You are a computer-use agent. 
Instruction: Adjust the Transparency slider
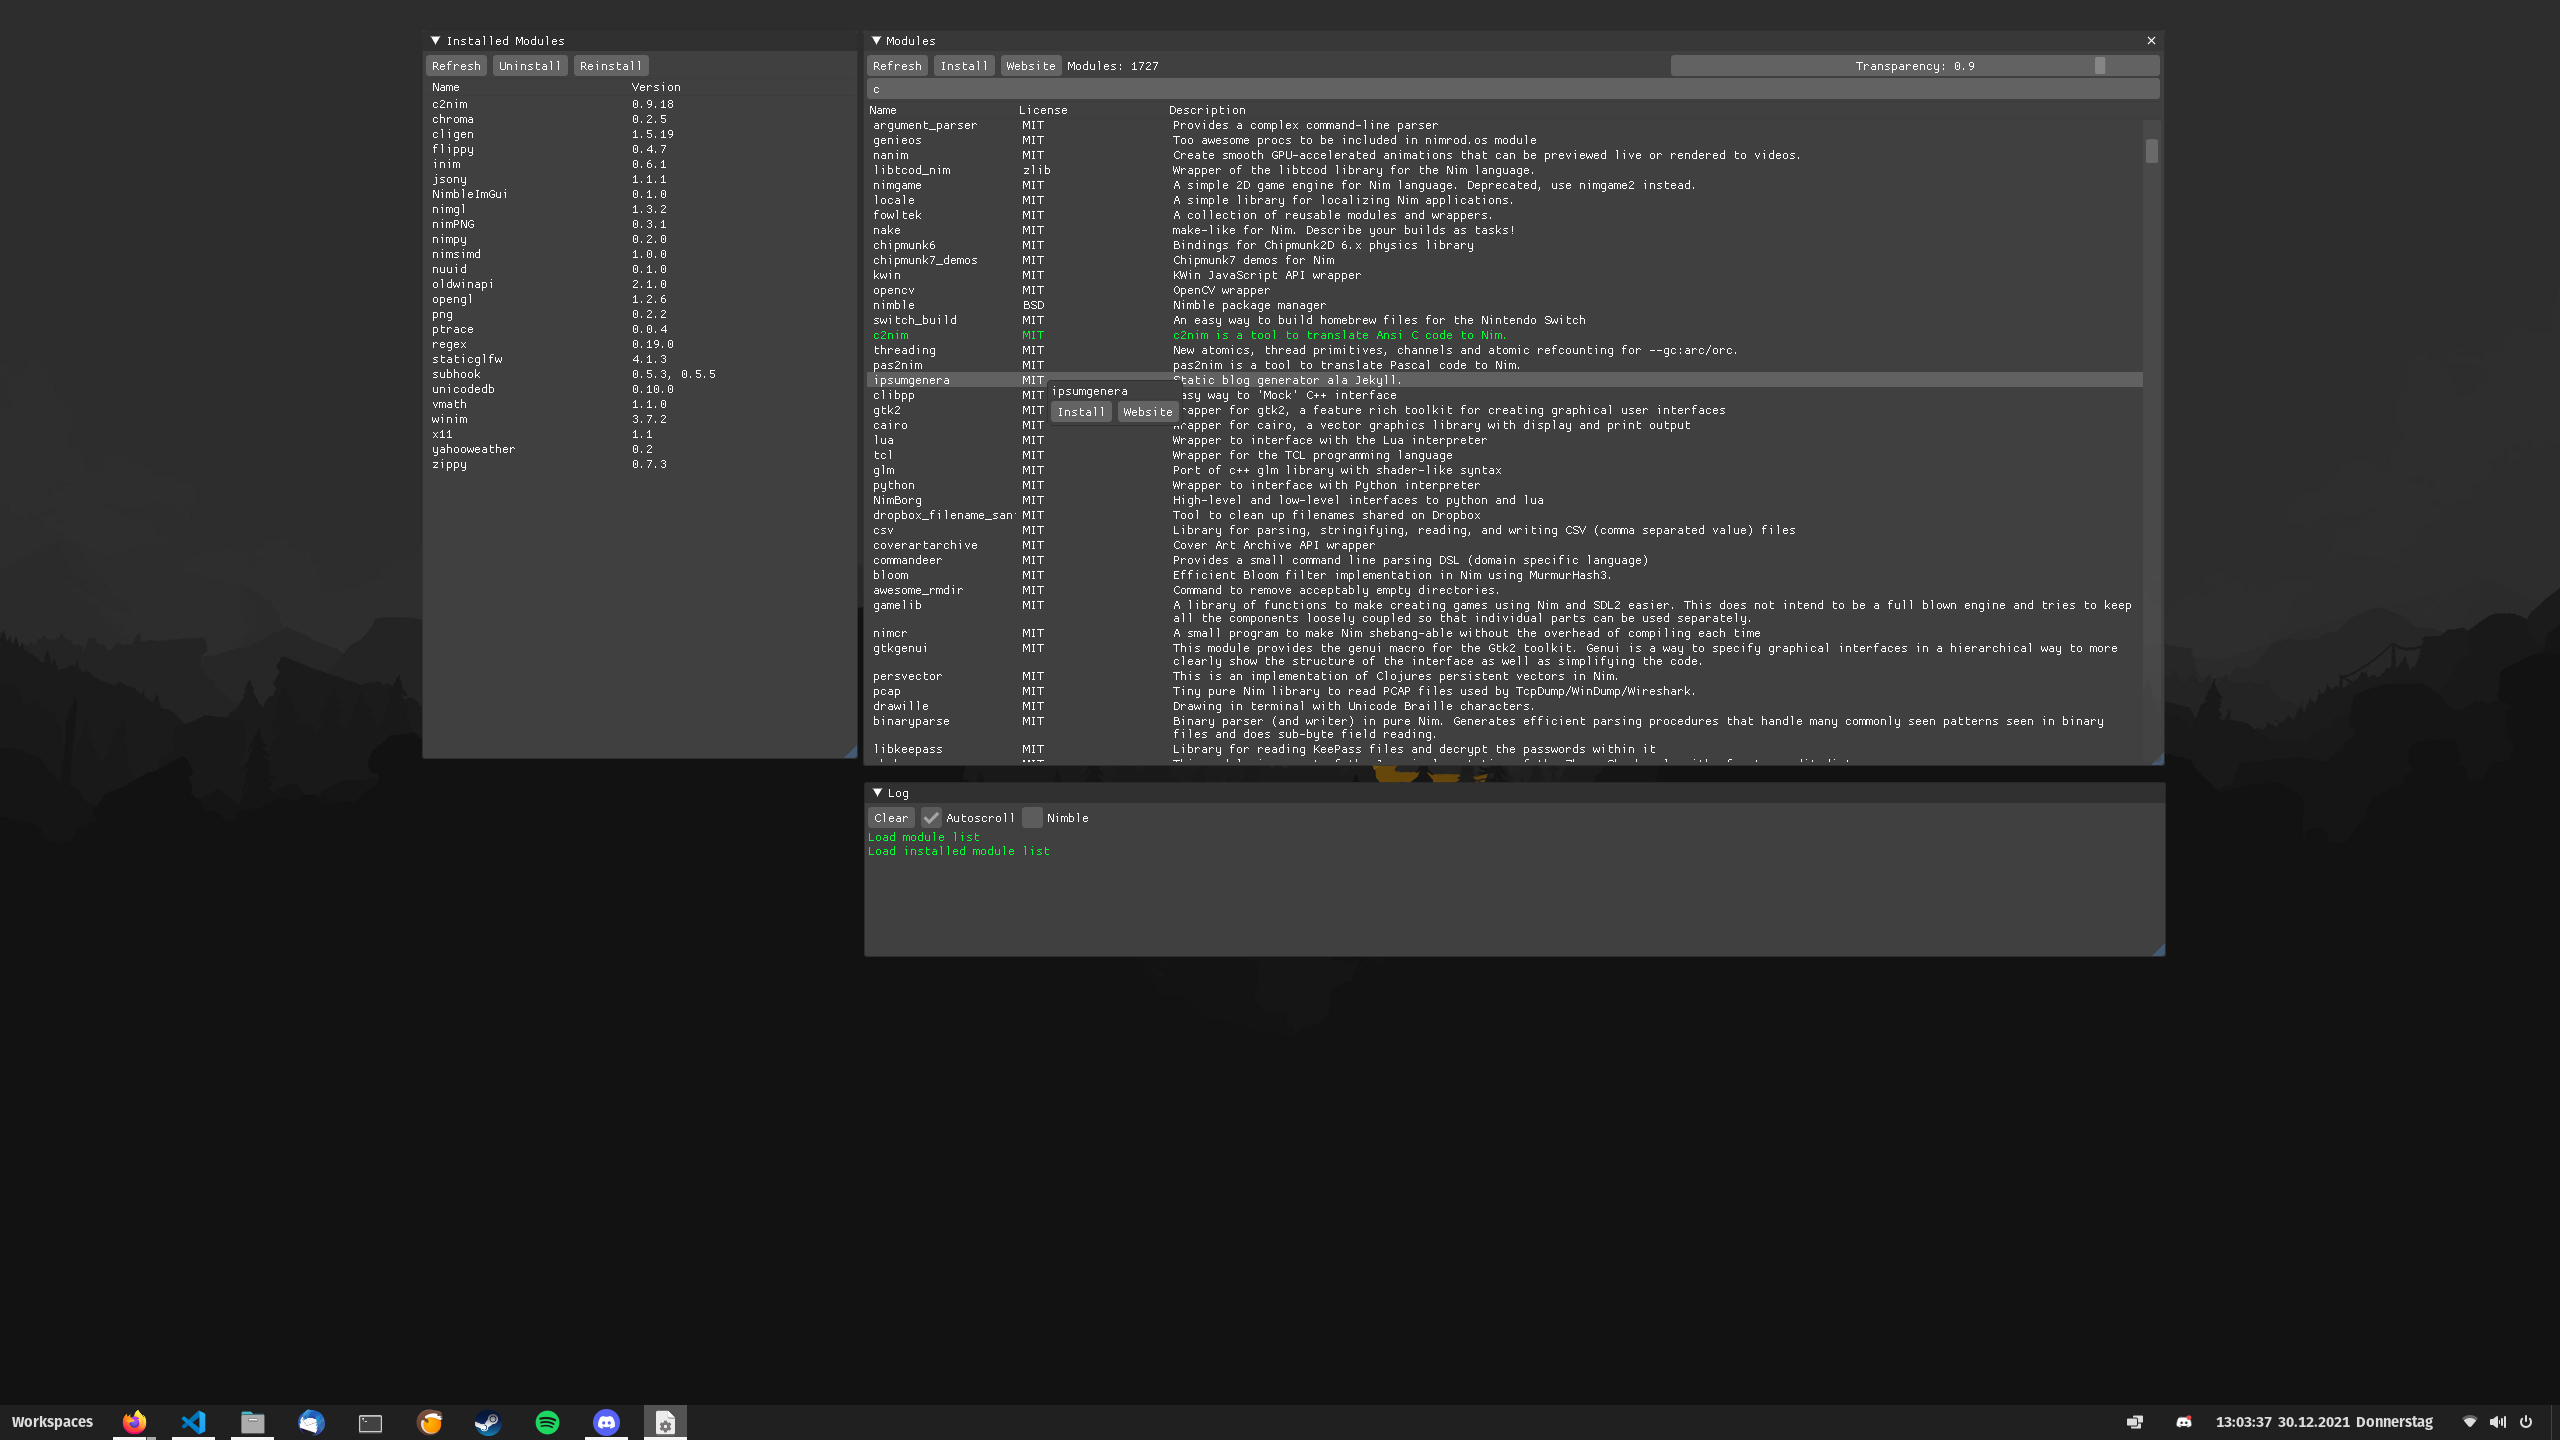[2100, 66]
